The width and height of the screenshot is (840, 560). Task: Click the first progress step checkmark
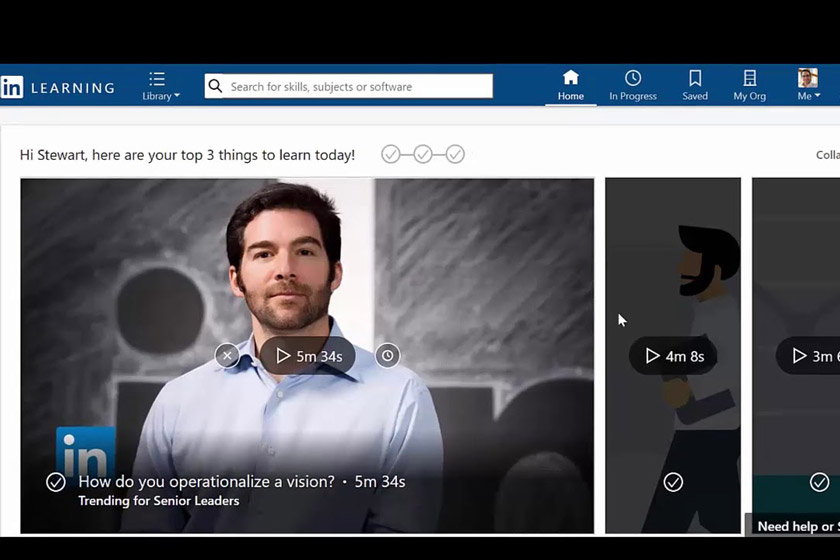391,154
